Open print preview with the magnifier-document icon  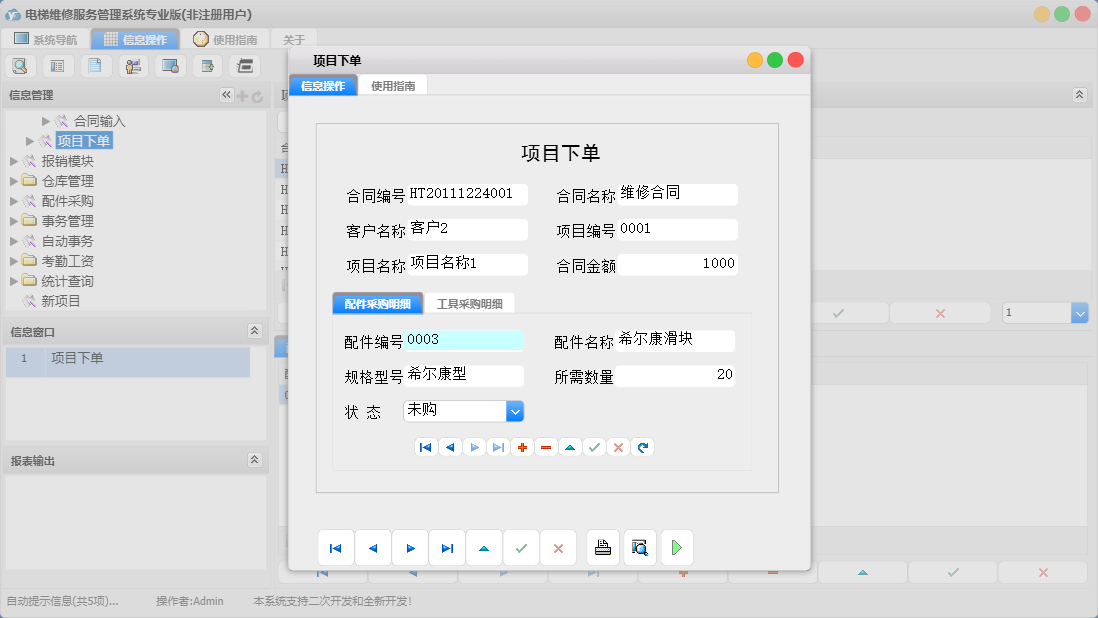coord(640,547)
